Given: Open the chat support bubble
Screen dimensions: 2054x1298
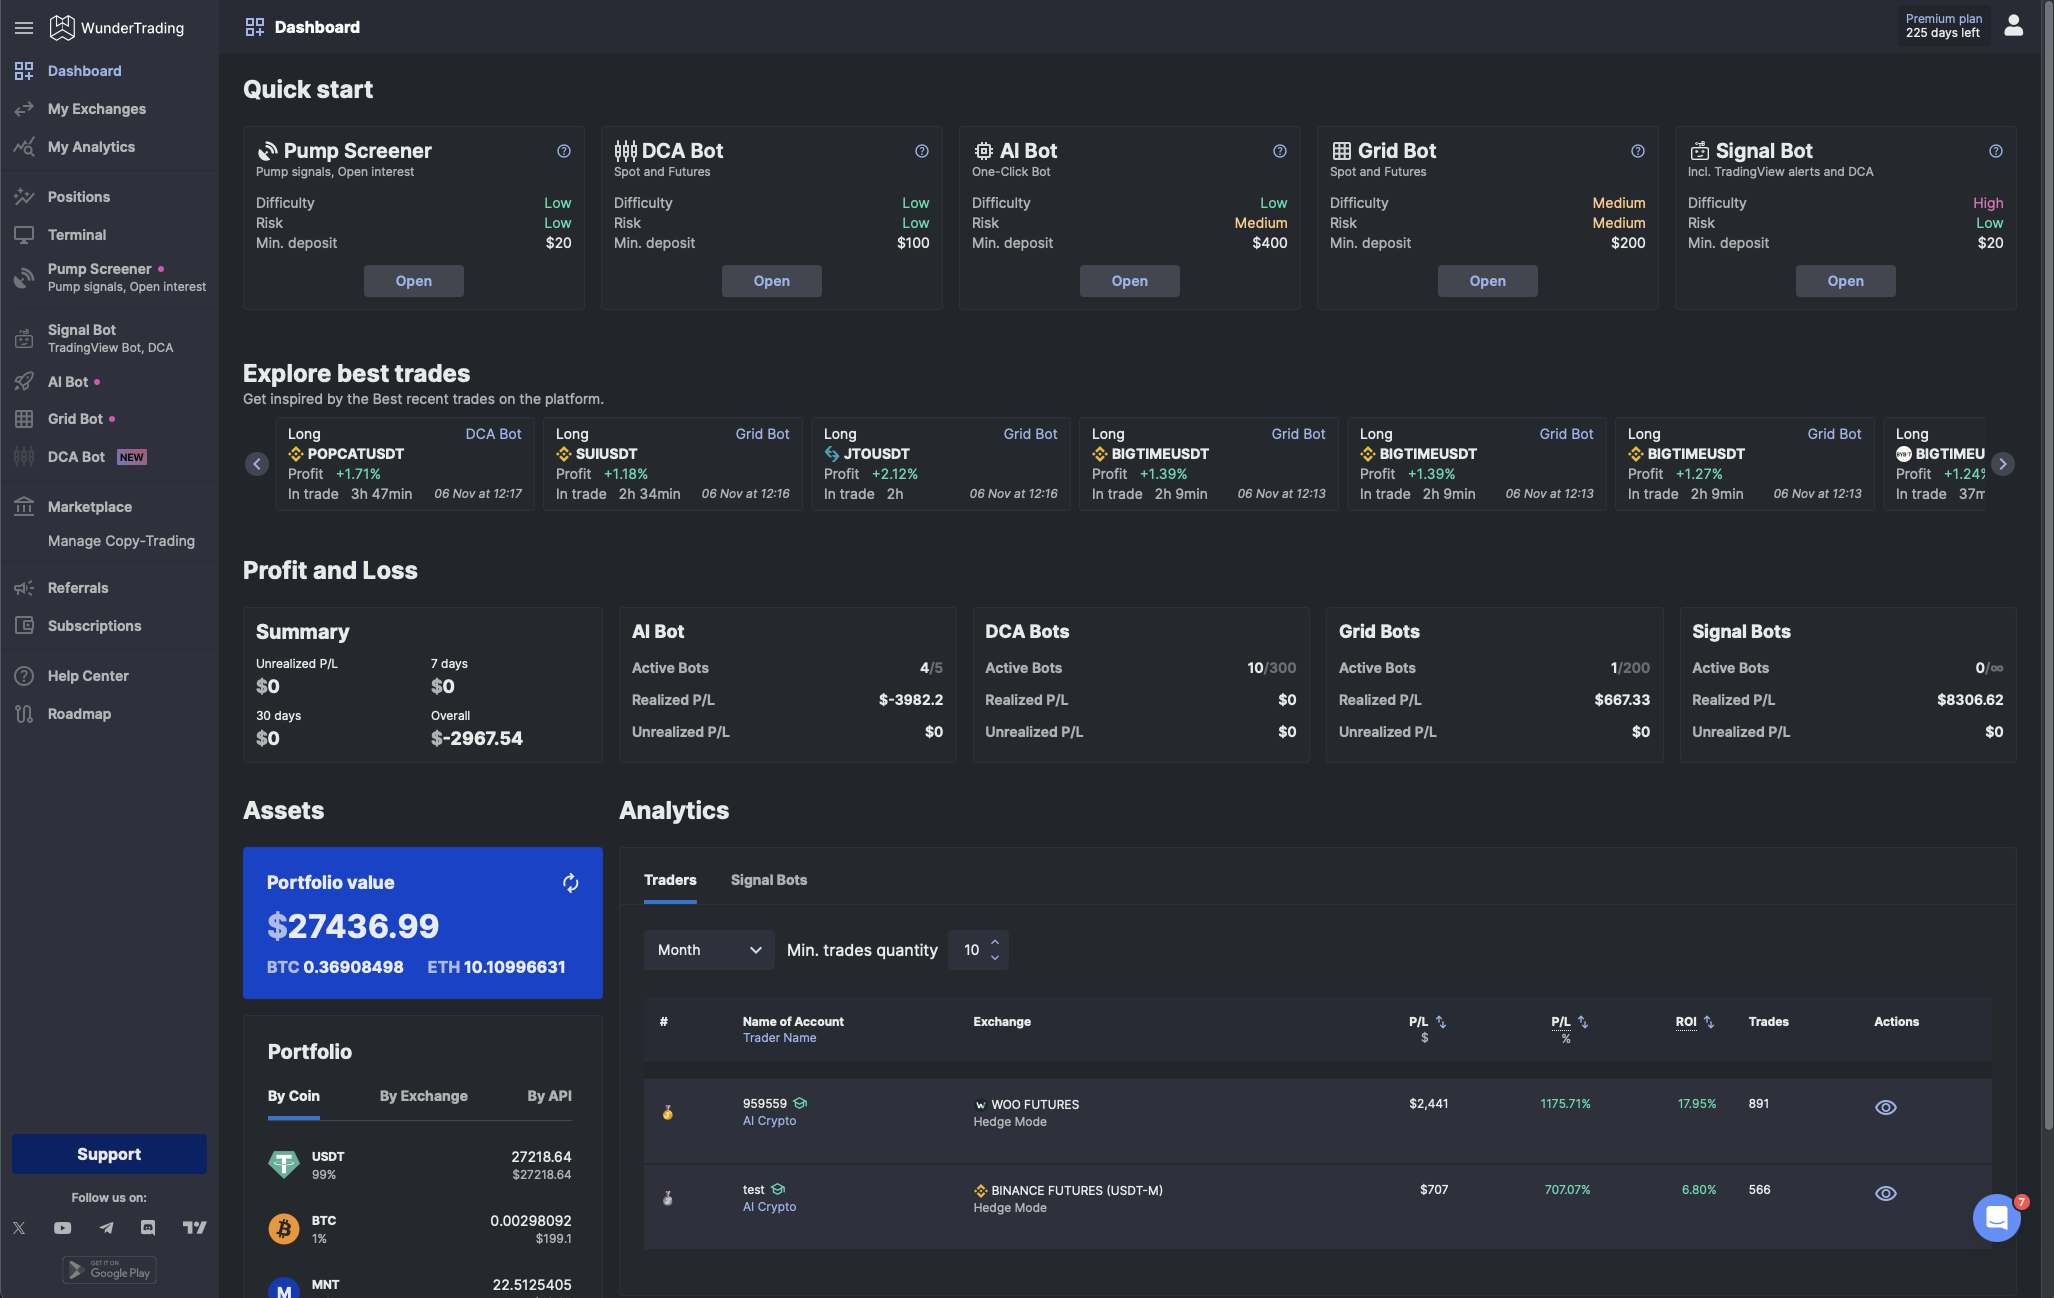Looking at the screenshot, I should click(x=1996, y=1217).
